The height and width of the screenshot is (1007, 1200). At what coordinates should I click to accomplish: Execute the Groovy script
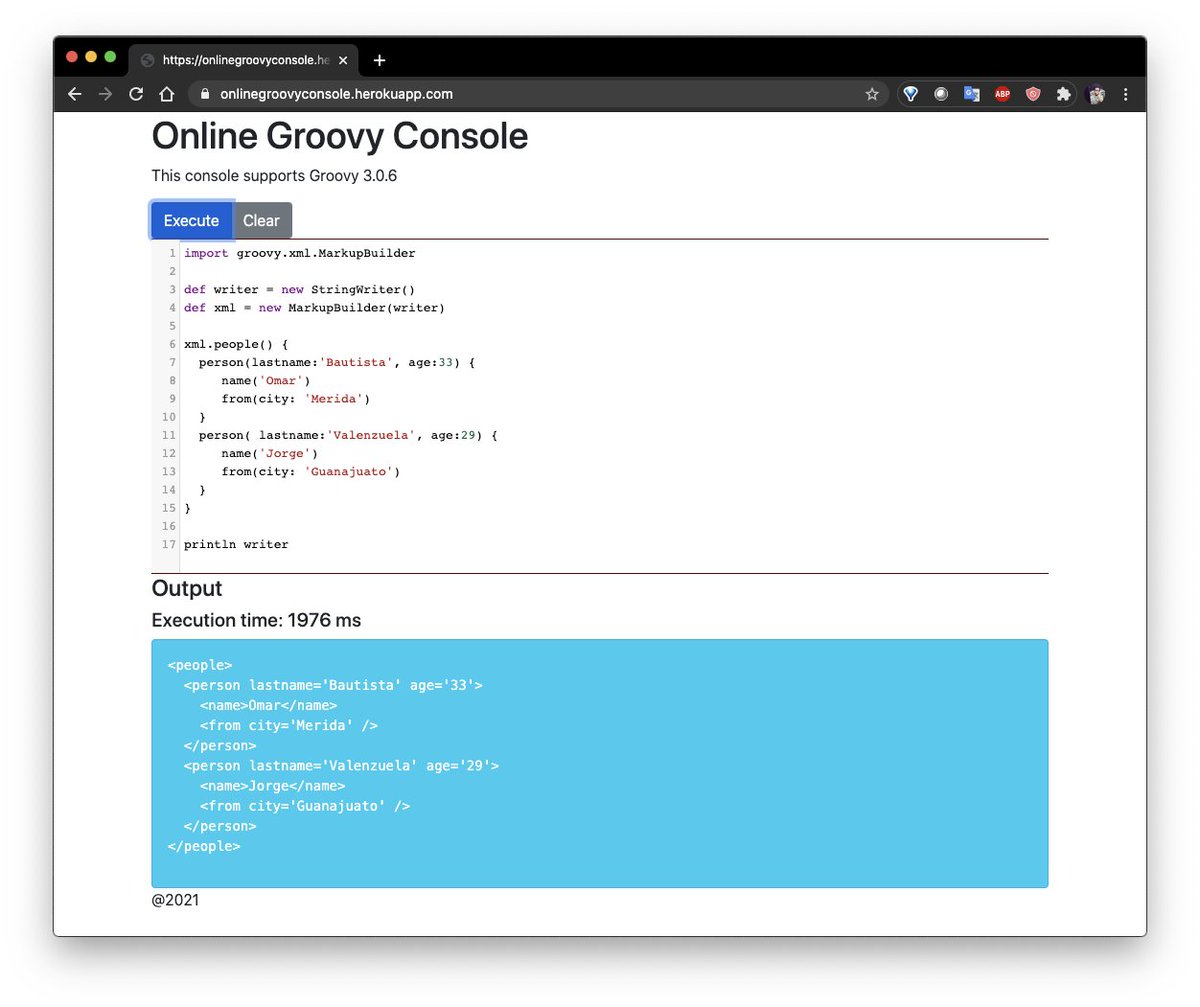tap(191, 220)
